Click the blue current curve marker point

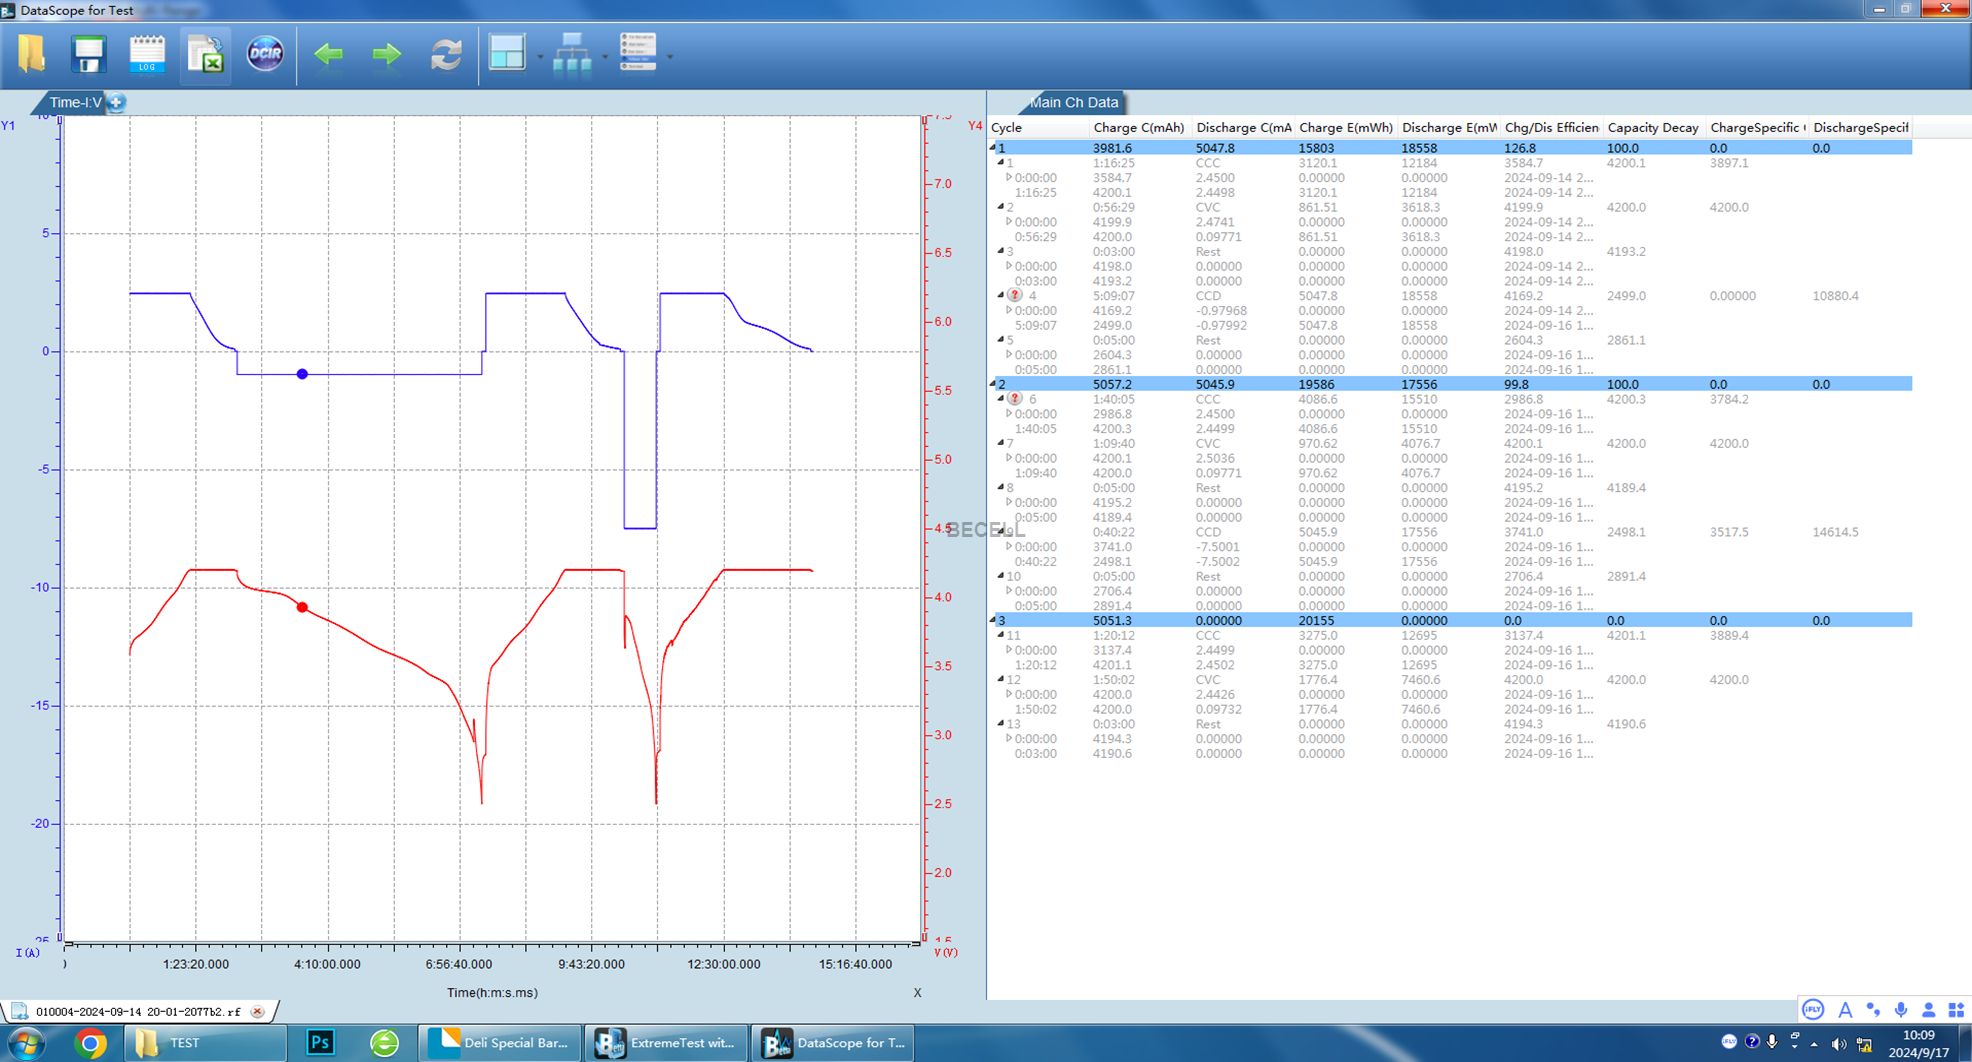pyautogui.click(x=302, y=374)
